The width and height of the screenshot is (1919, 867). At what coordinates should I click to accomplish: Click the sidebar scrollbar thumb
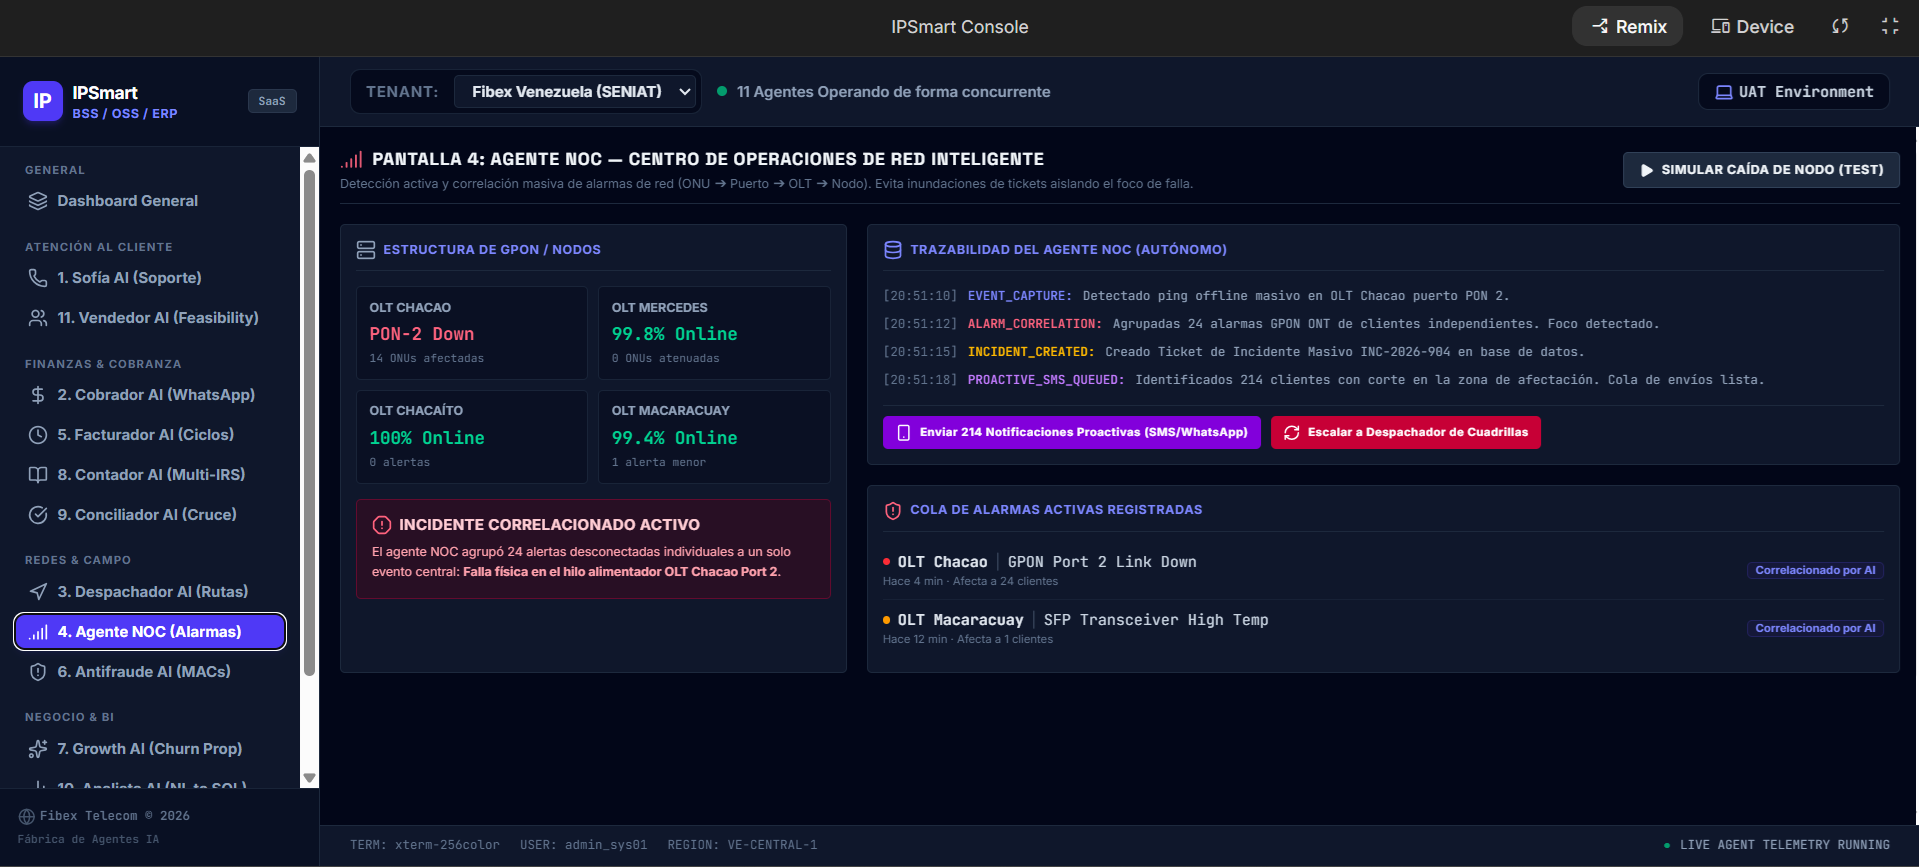(x=310, y=423)
